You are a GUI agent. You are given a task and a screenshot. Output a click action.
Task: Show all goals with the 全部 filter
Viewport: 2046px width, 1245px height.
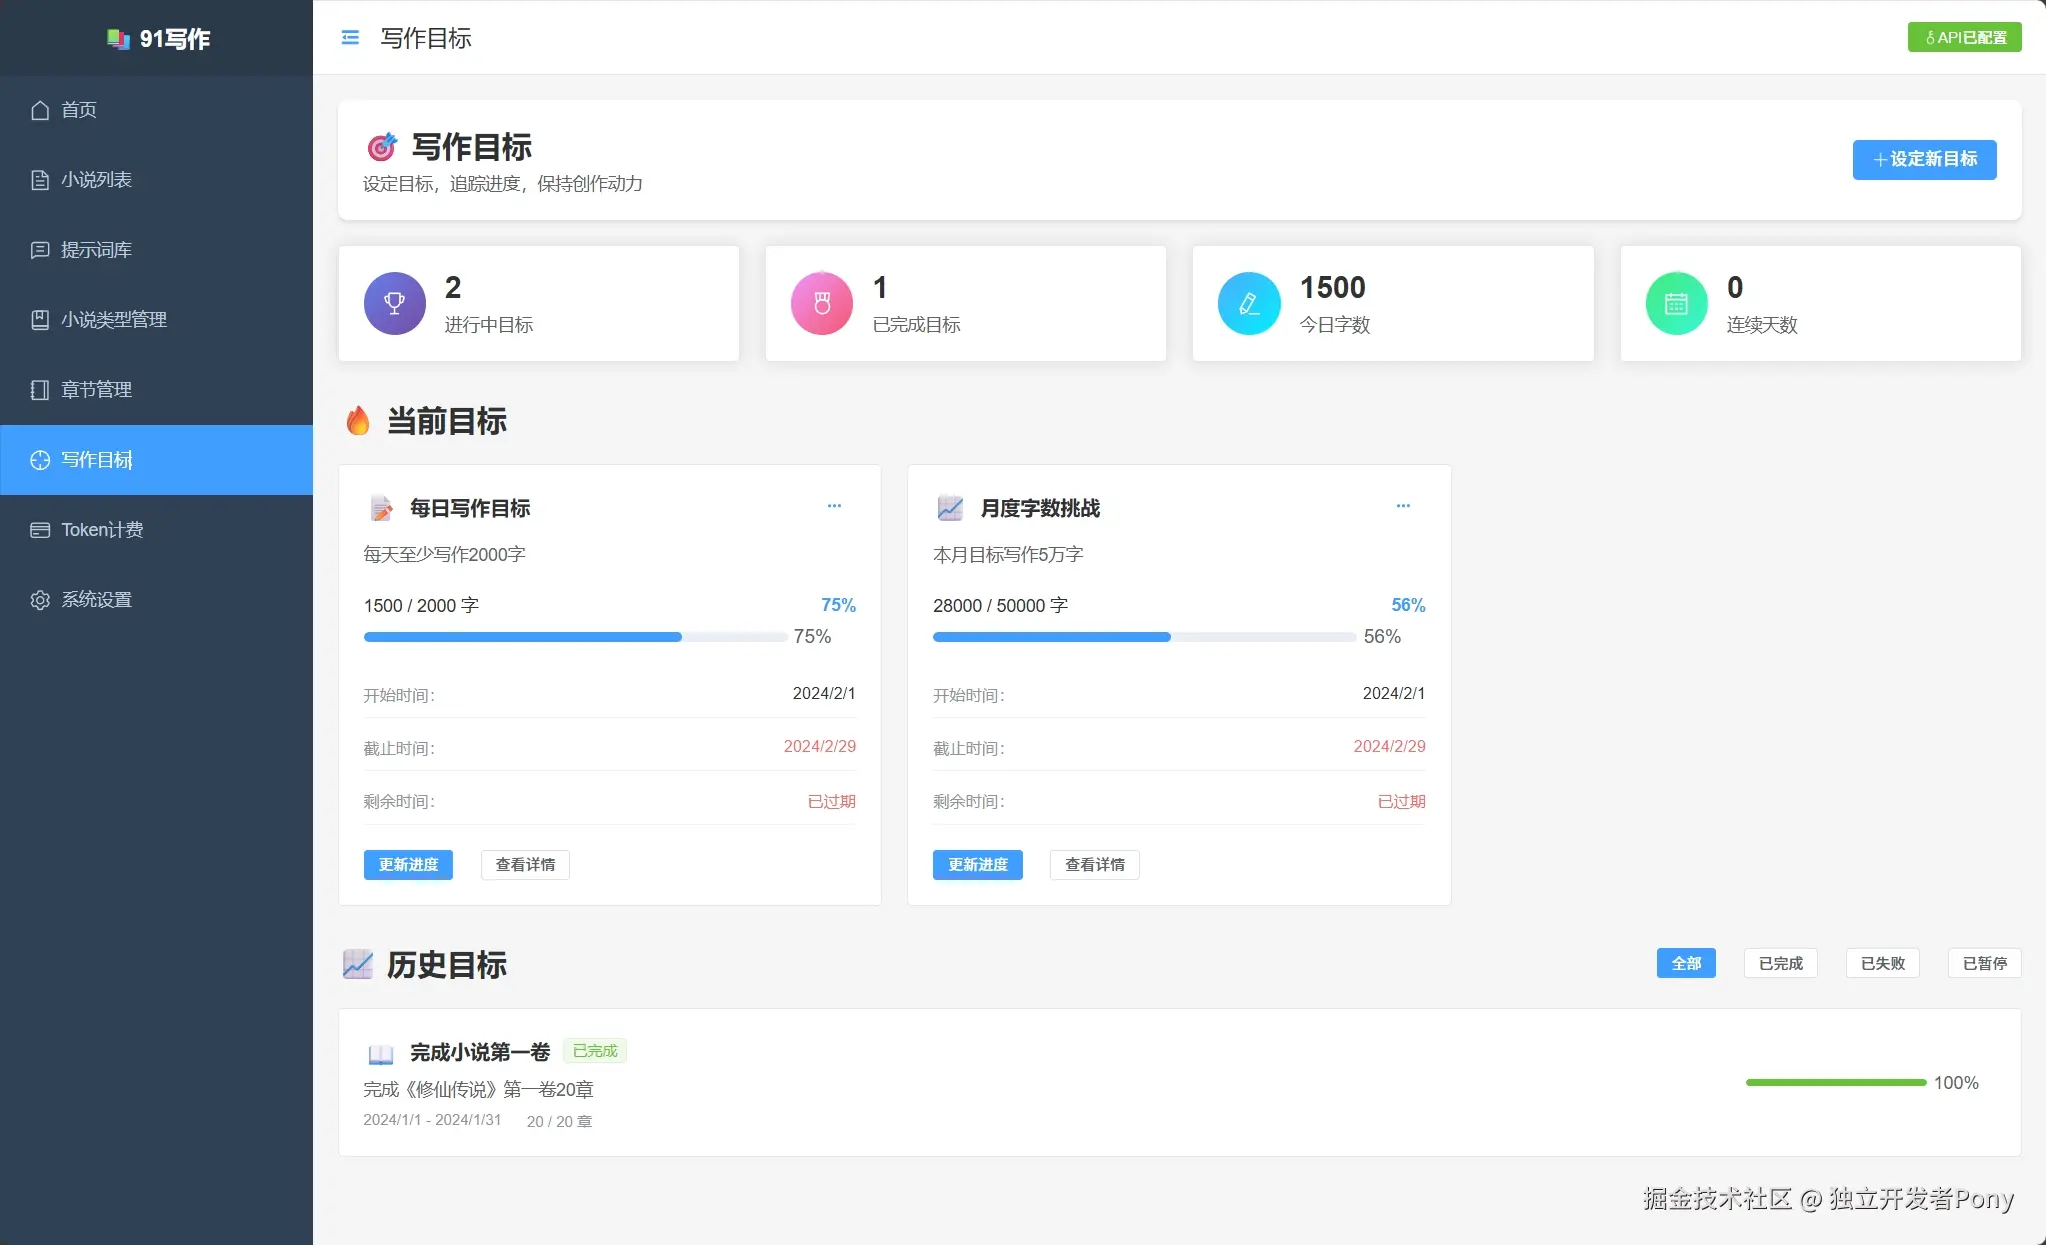[x=1685, y=963]
